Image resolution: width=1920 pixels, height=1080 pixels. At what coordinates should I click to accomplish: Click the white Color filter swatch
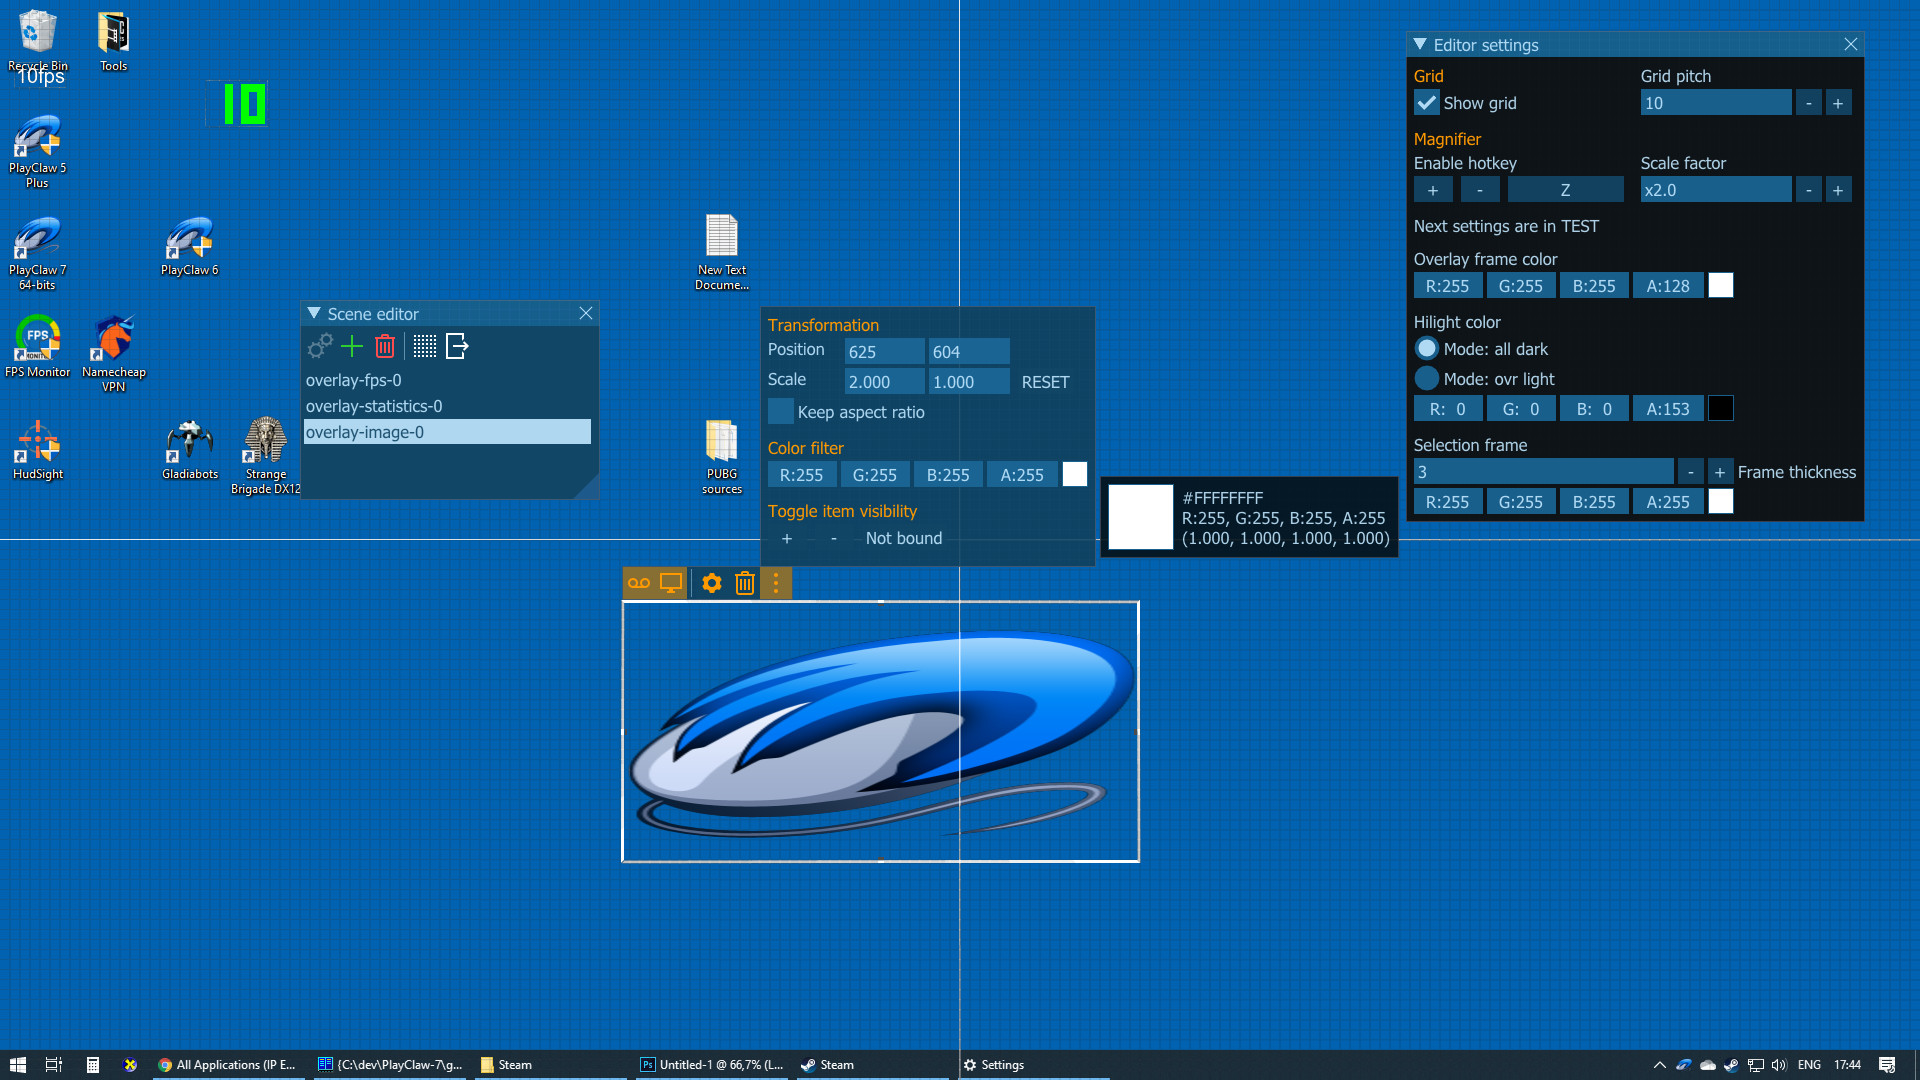click(x=1074, y=474)
